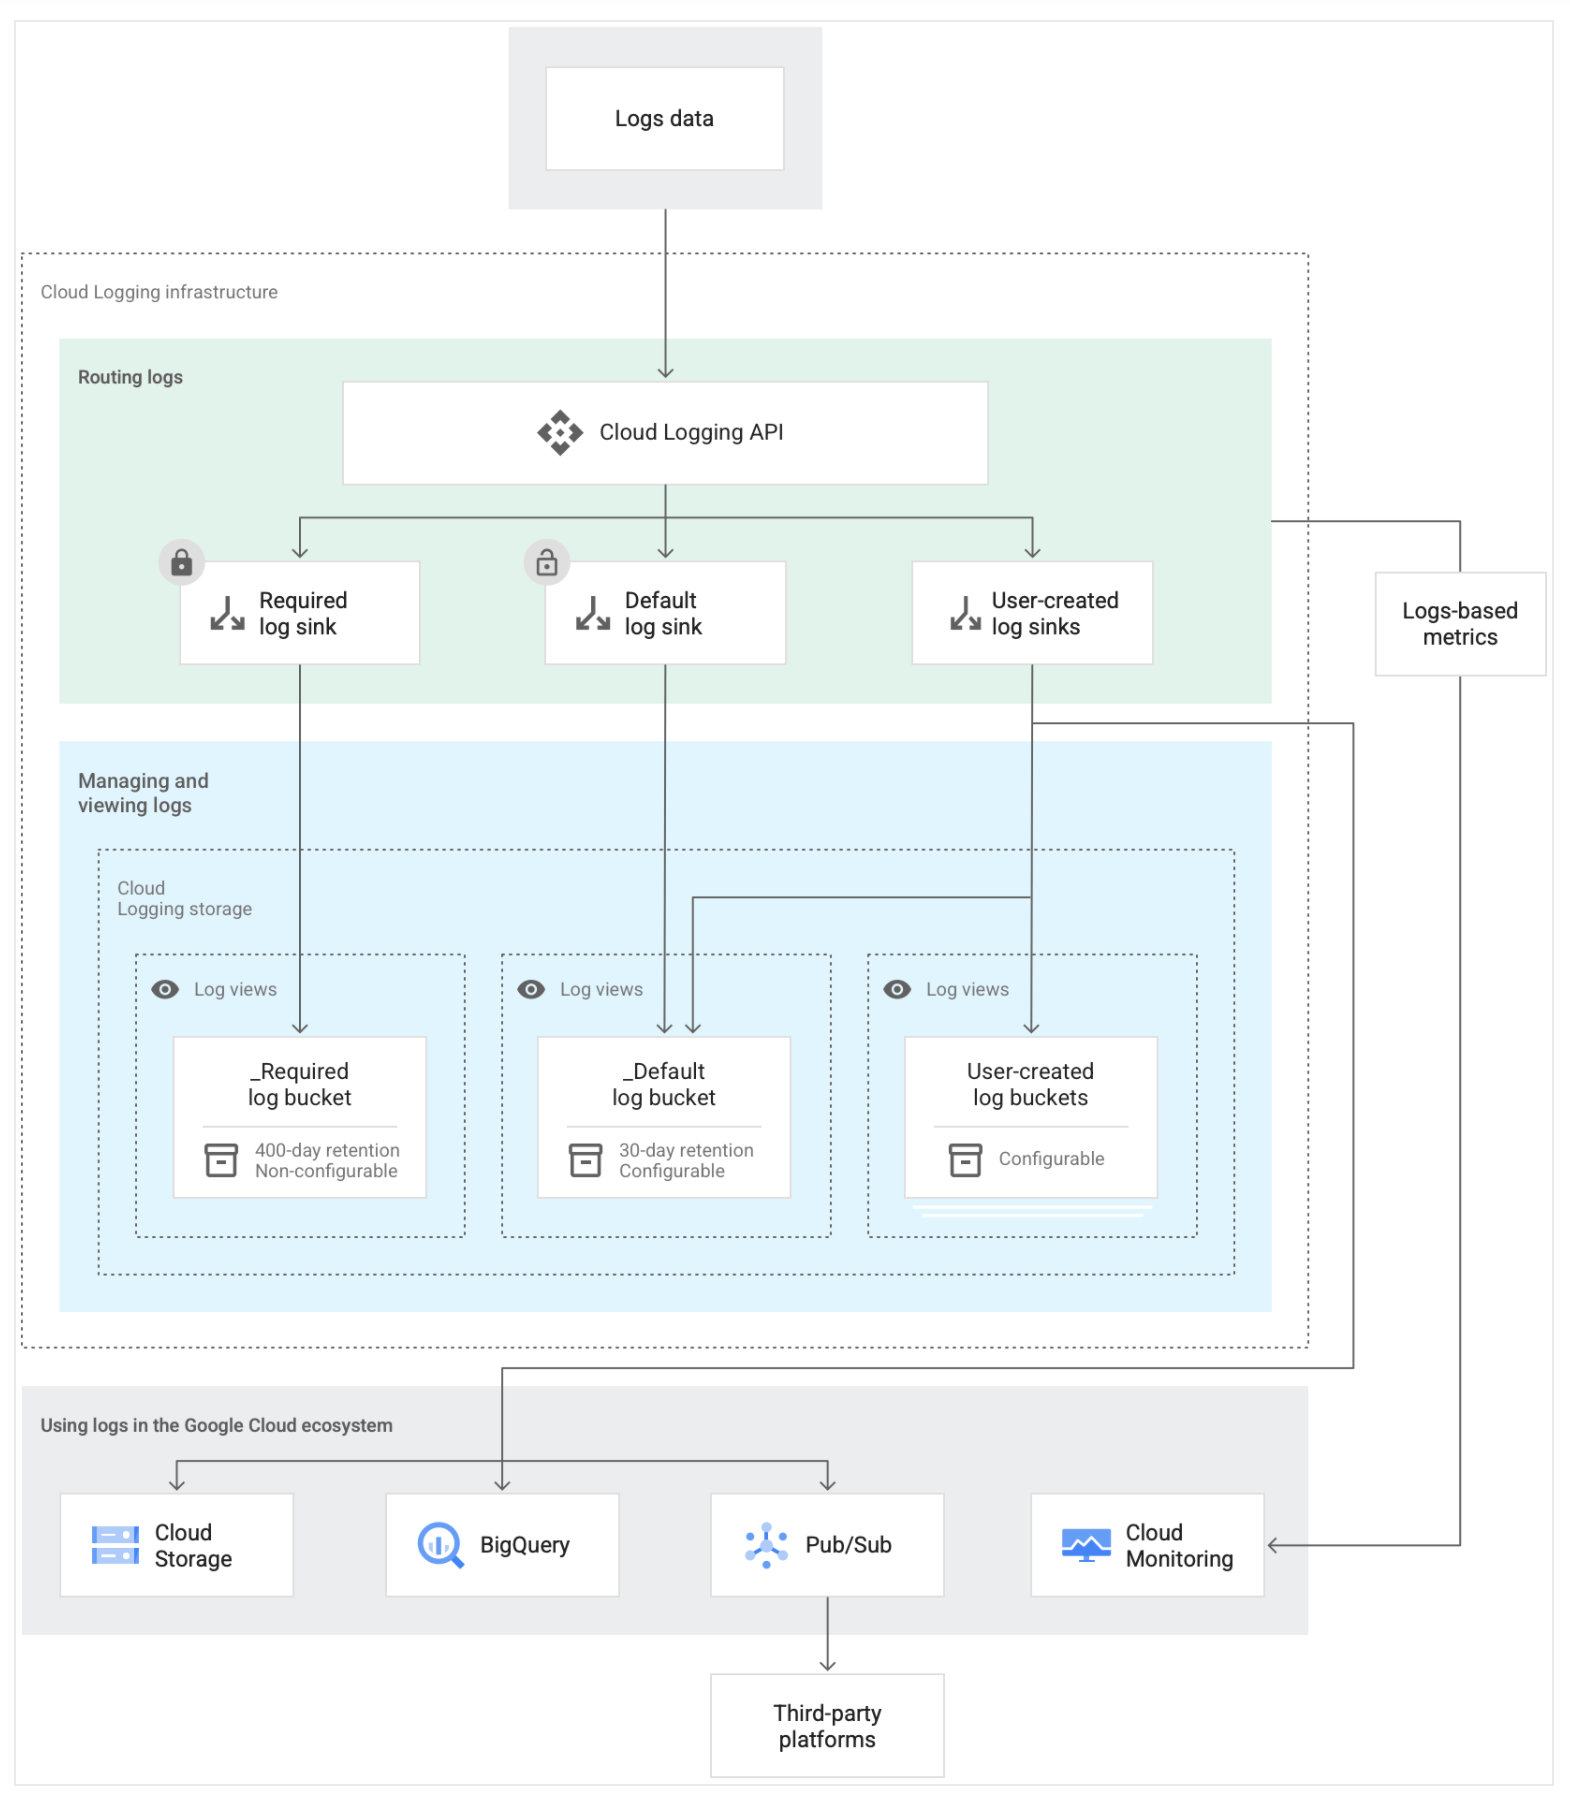The image size is (1570, 1804).
Task: Select the Logs-based metrics box
Action: coord(1460,623)
